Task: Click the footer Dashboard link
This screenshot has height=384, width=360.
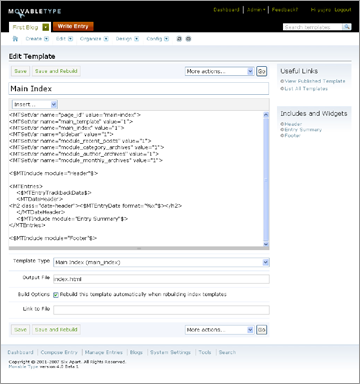Action: [x=21, y=352]
